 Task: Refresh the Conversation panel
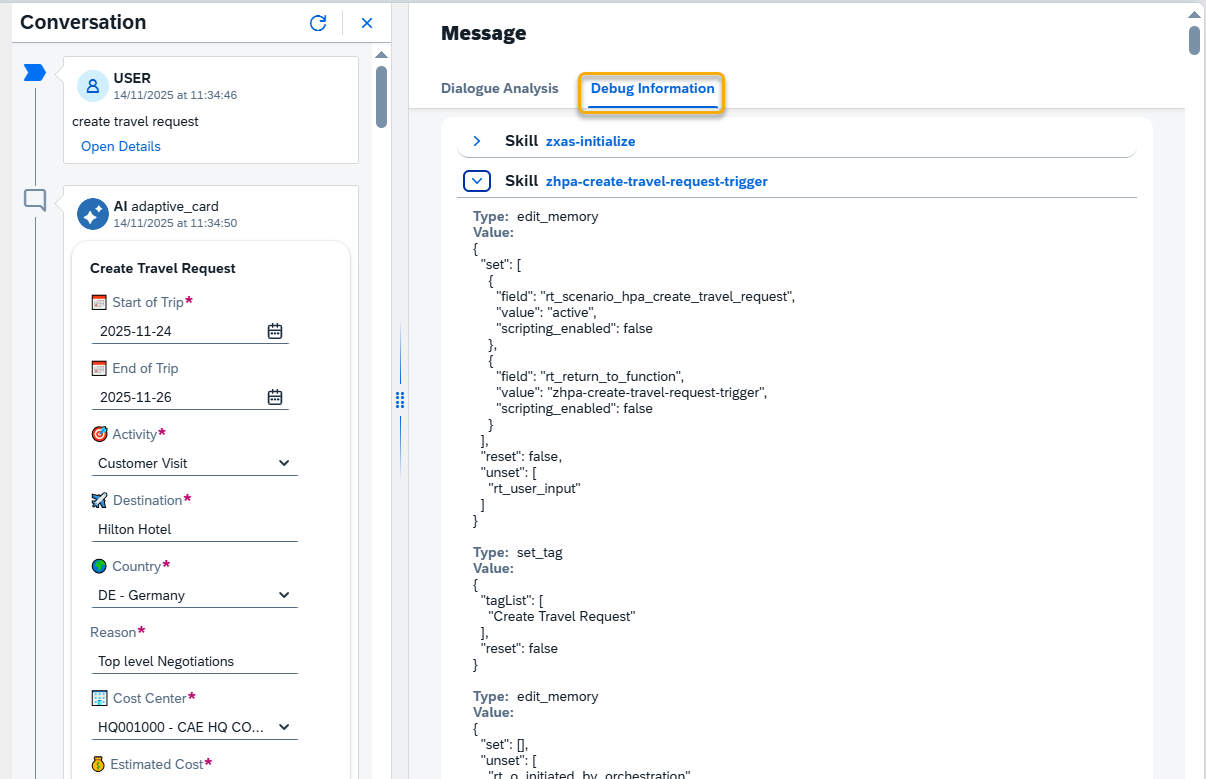click(318, 23)
